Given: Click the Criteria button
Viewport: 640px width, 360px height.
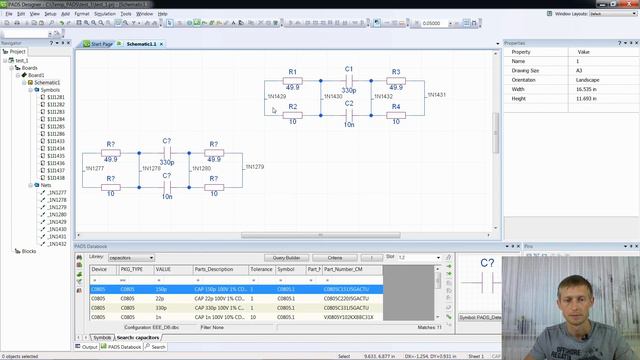Looking at the screenshot, I should (x=335, y=258).
